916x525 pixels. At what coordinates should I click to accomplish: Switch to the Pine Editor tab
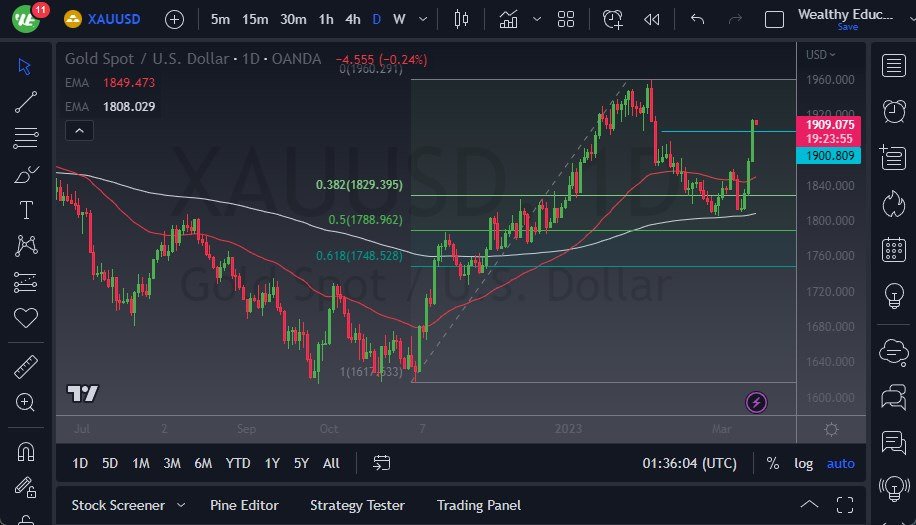(244, 505)
